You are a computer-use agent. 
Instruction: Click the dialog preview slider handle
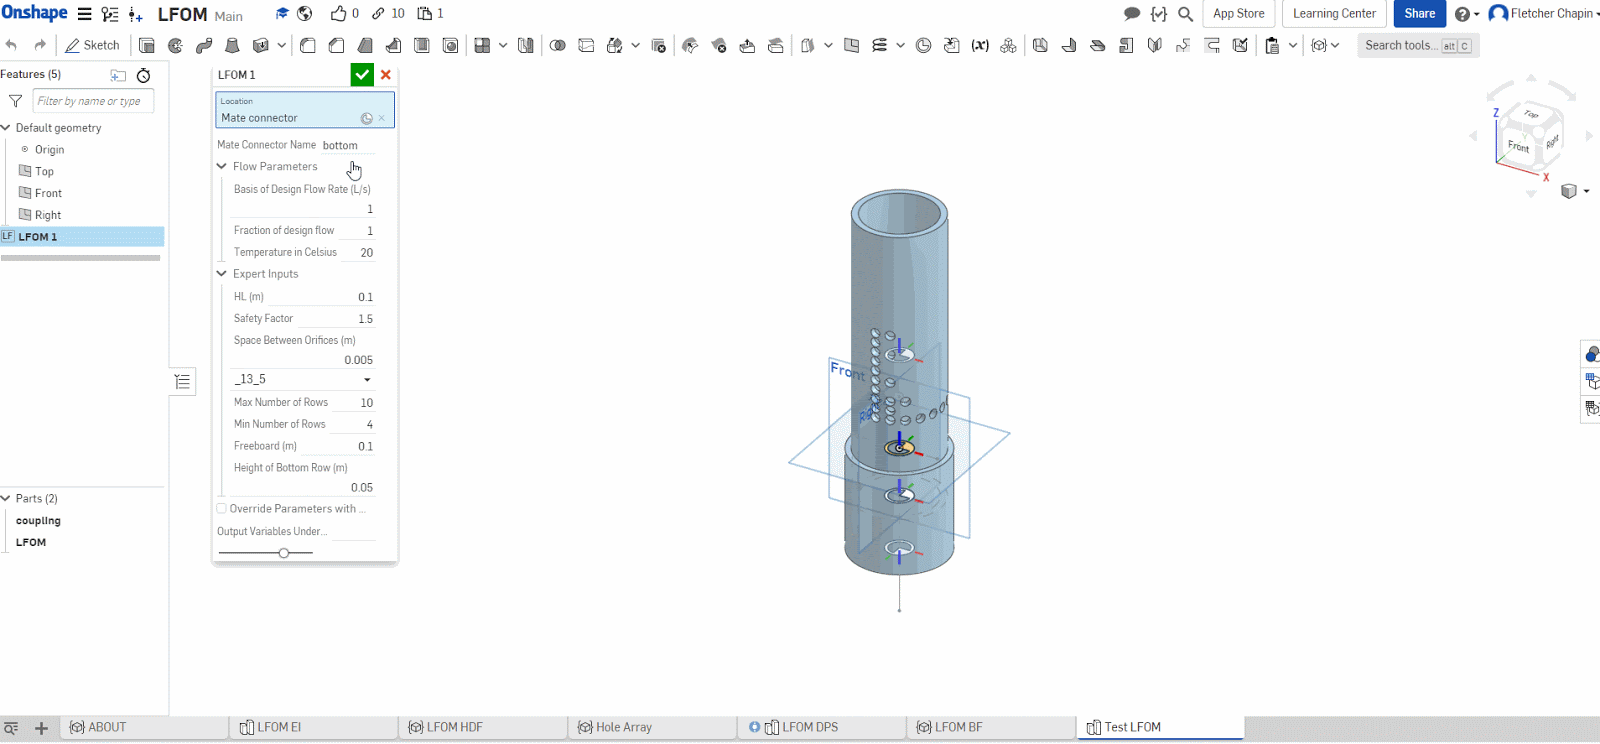tap(284, 552)
